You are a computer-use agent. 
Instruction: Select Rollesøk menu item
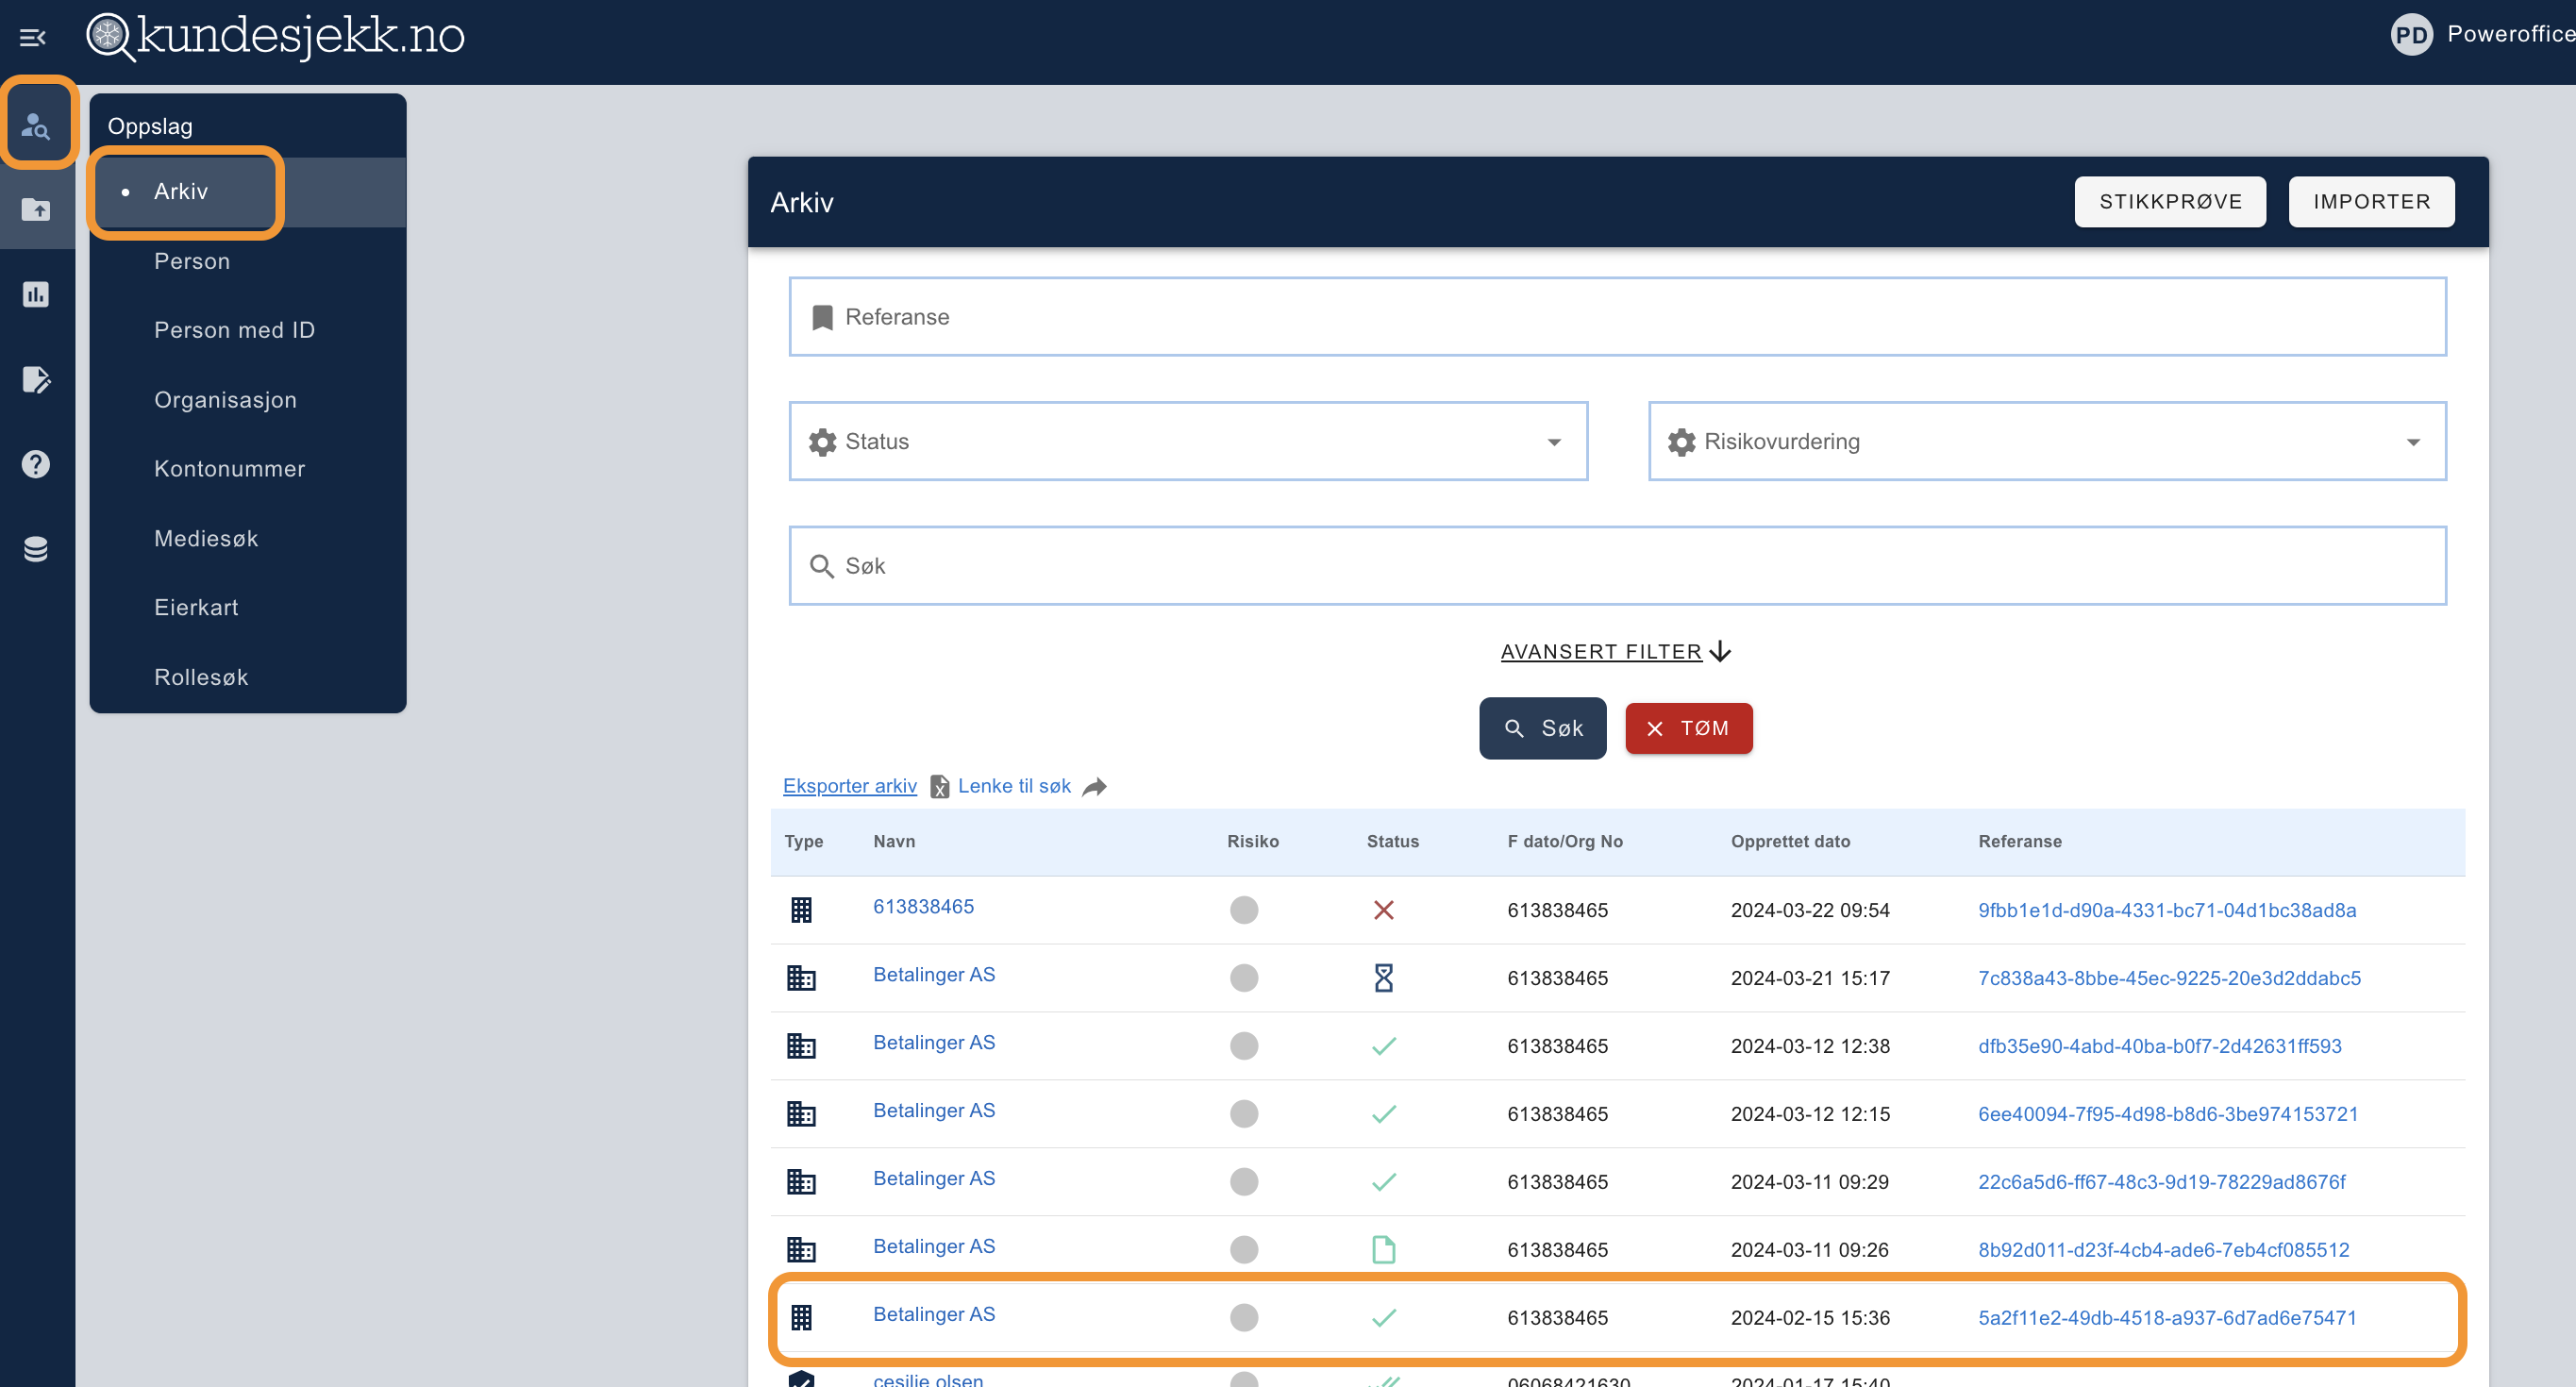click(x=201, y=678)
